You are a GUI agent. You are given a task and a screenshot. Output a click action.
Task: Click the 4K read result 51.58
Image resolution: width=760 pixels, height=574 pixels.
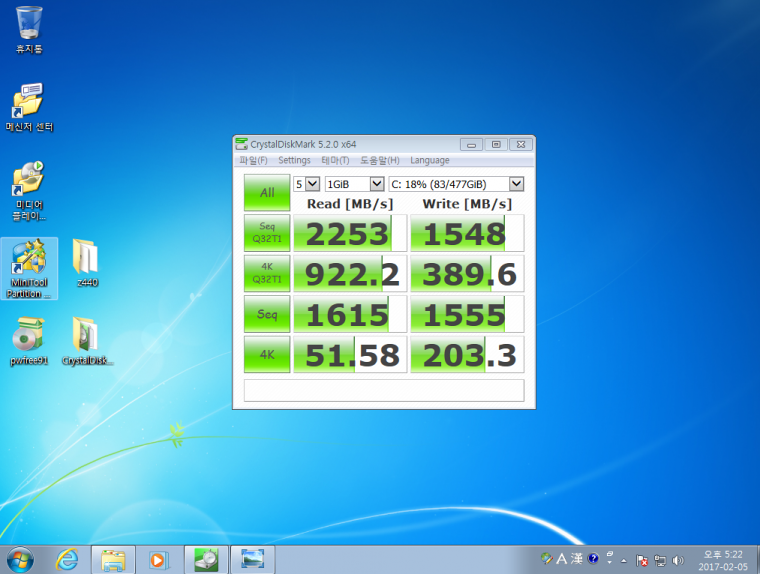(350, 354)
